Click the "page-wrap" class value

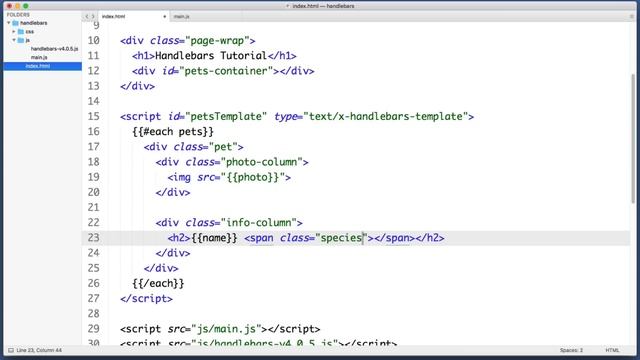pyautogui.click(x=217, y=41)
